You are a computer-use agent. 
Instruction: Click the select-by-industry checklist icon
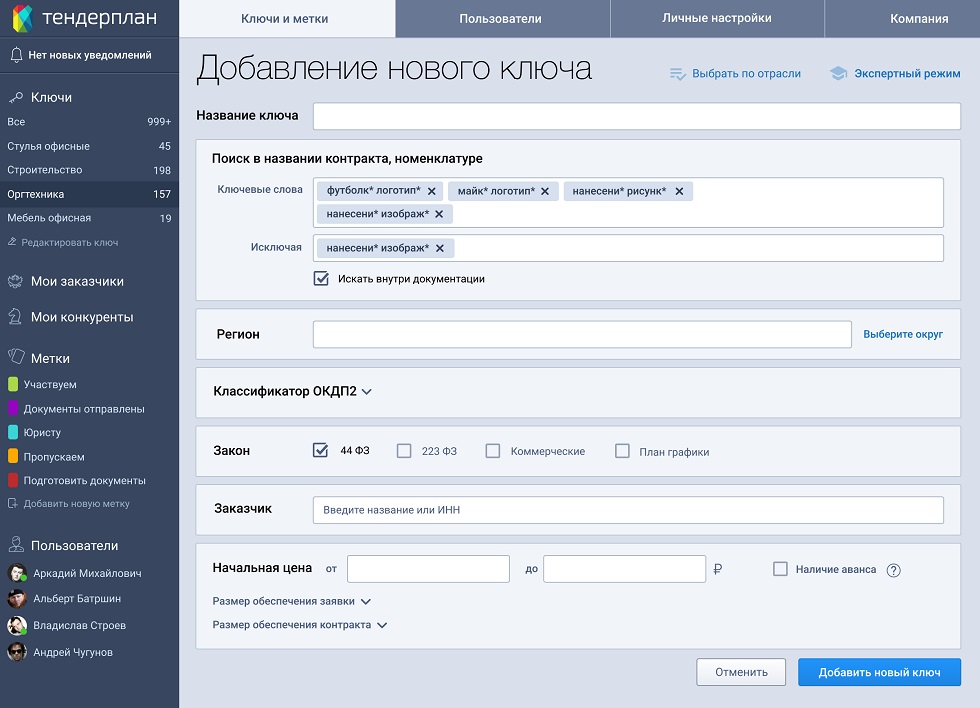(677, 73)
